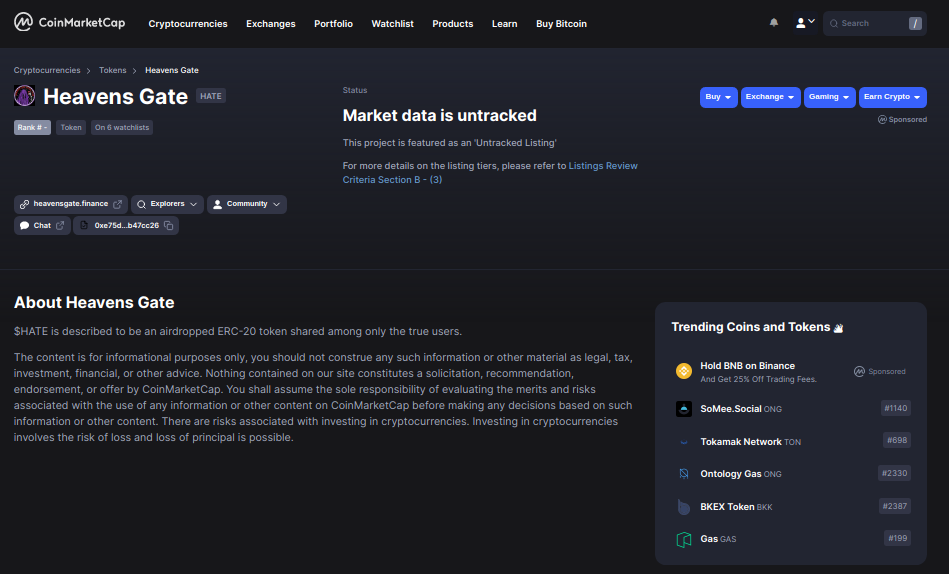Open the Exchange dropdown
This screenshot has width=949, height=574.
coord(770,97)
